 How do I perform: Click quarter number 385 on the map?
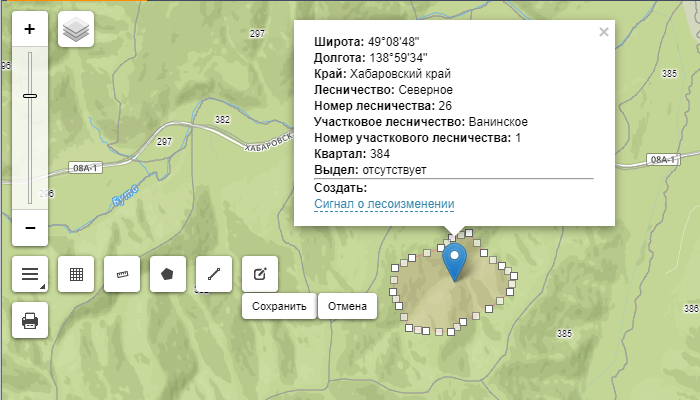click(x=564, y=333)
